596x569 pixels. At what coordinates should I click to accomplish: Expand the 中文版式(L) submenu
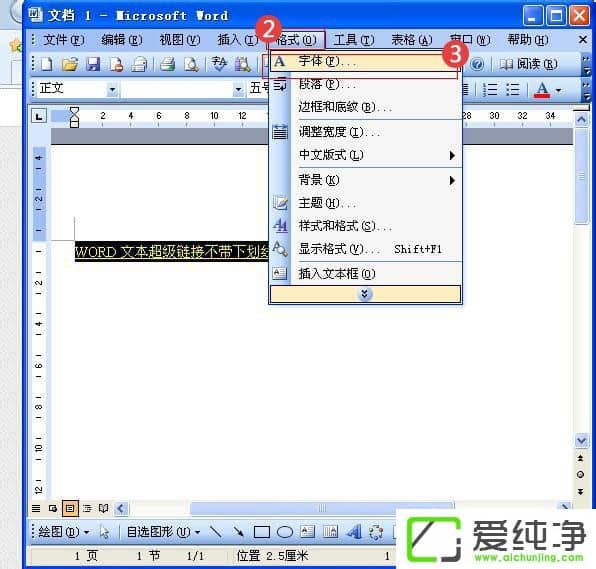coord(365,155)
